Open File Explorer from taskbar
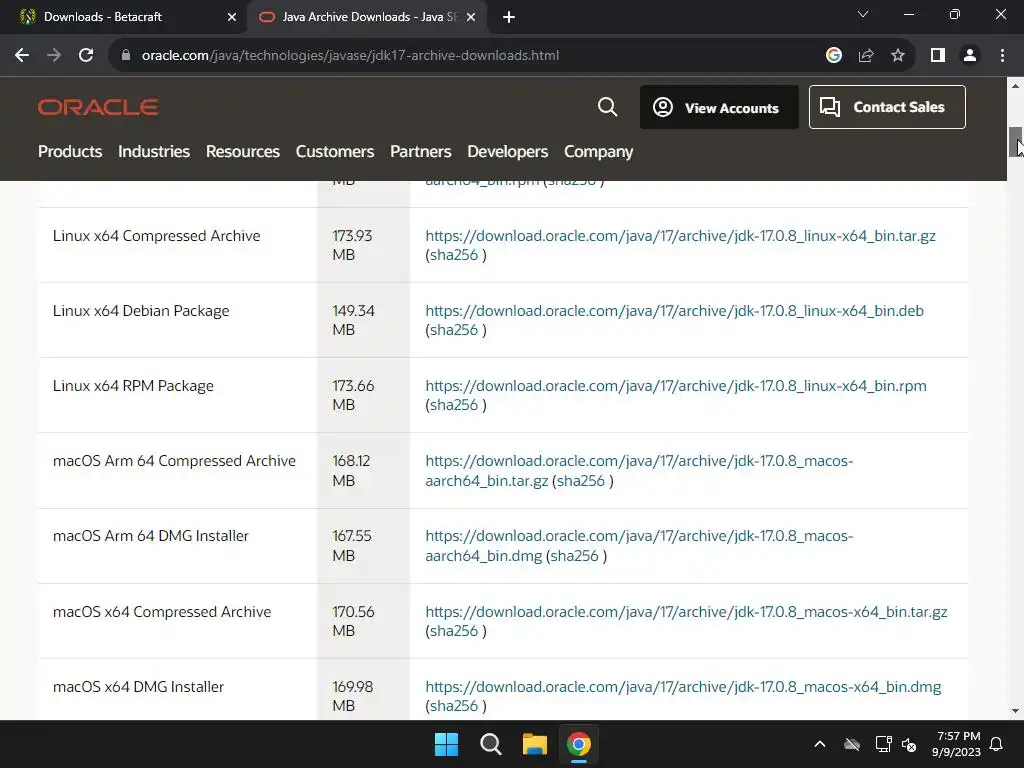The image size is (1024, 768). pyautogui.click(x=534, y=744)
